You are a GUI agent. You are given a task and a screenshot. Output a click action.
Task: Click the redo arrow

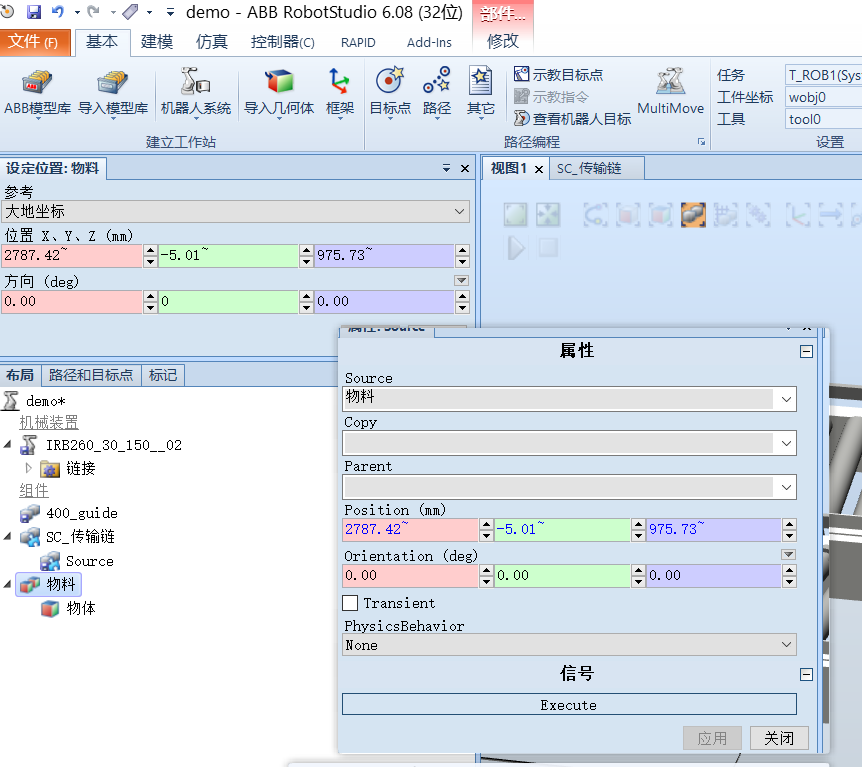(x=94, y=12)
